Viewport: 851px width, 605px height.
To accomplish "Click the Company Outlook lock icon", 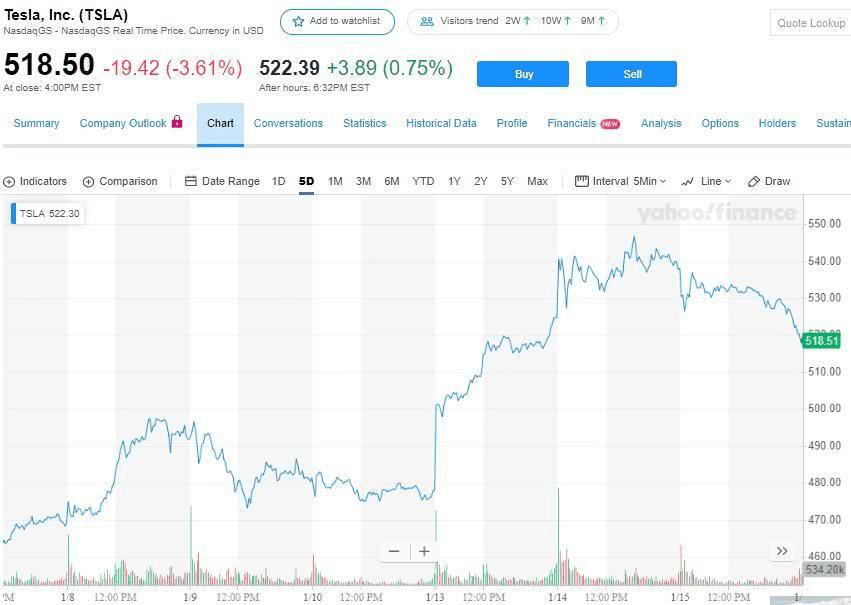I will click(x=177, y=122).
